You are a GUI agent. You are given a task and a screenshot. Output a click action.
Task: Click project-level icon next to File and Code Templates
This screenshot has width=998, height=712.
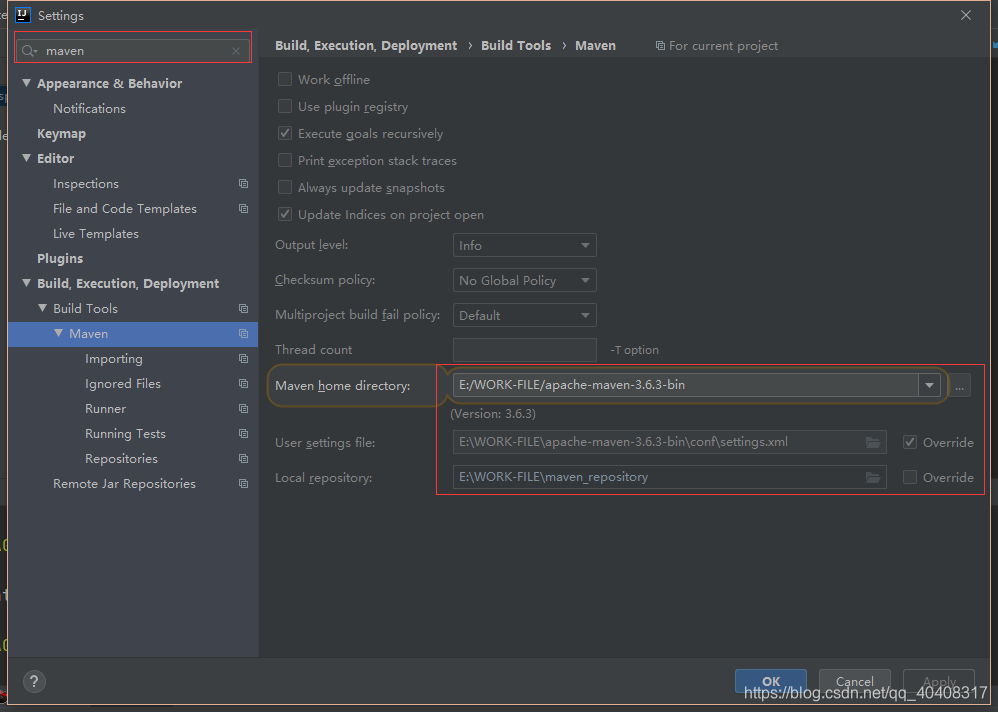coord(243,209)
